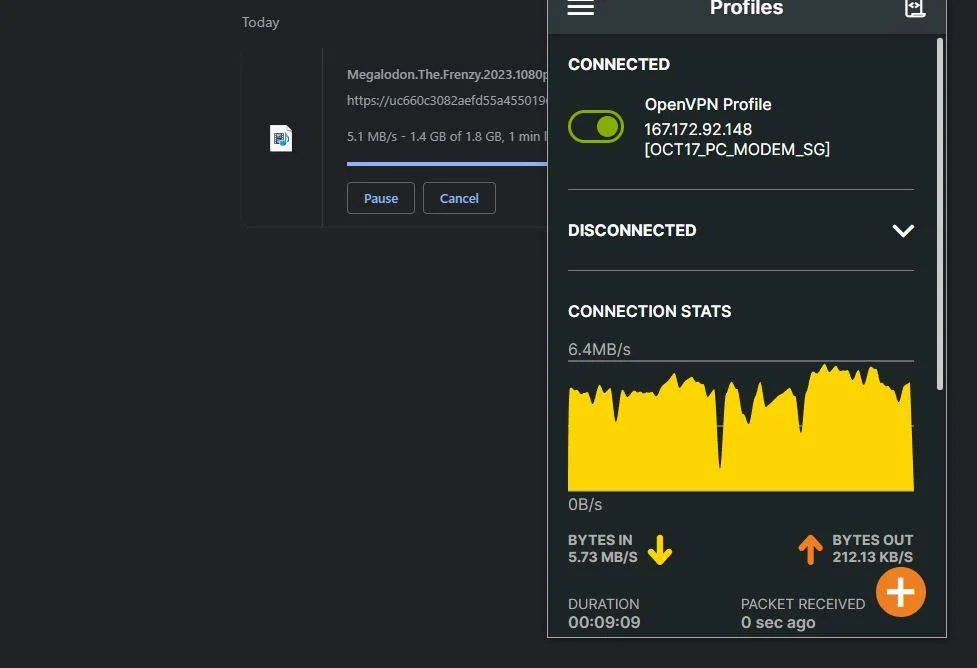The width and height of the screenshot is (977, 668).
Task: Click the 0B/s graph minimum label
Action: tap(584, 504)
